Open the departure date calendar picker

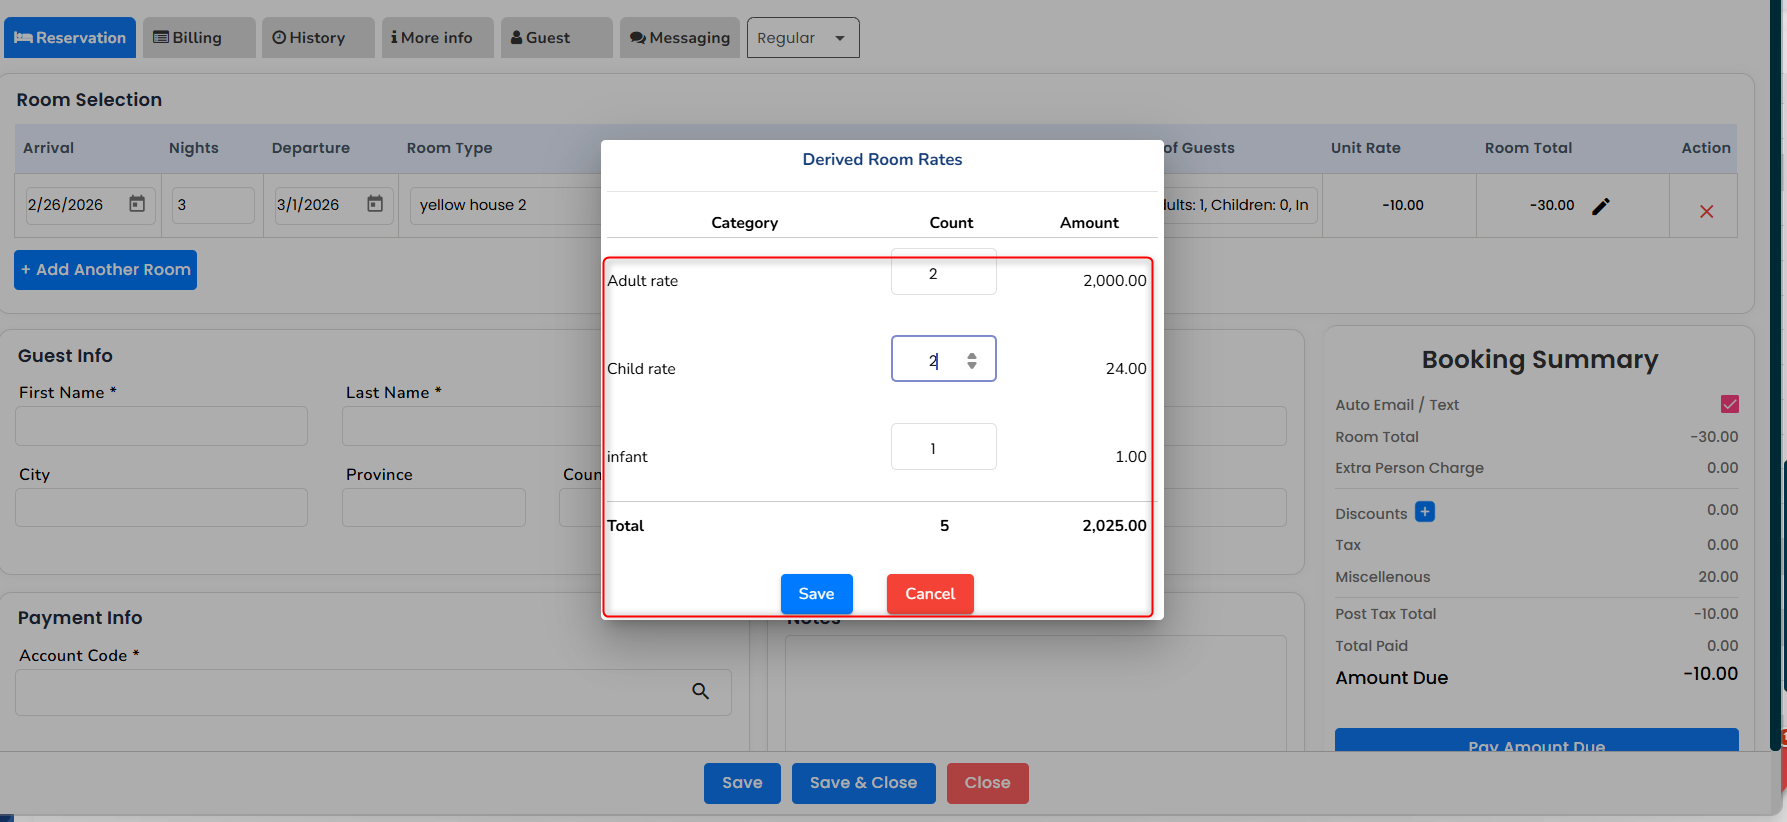[x=375, y=204]
